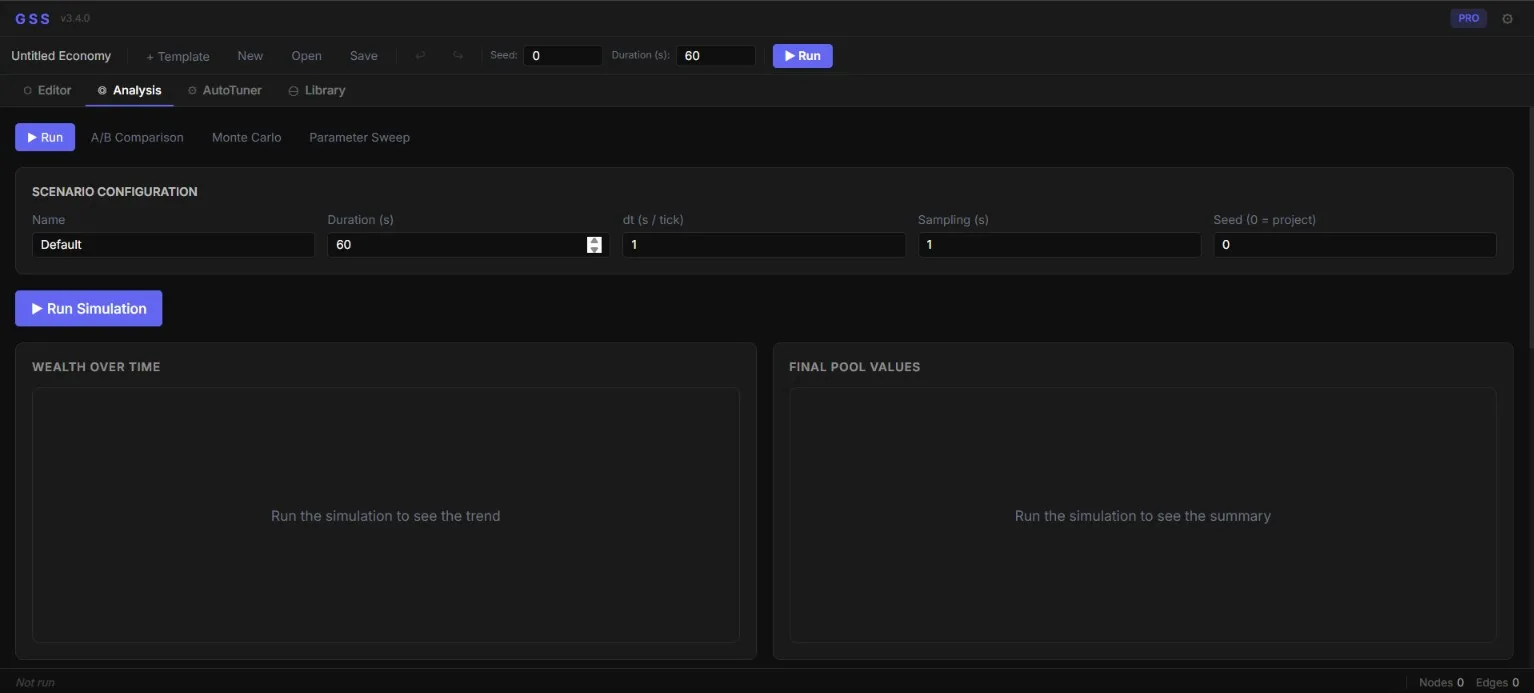Screen dimensions: 1534x693
Task: Click the Sampling (s) field
Action: tap(1060, 245)
